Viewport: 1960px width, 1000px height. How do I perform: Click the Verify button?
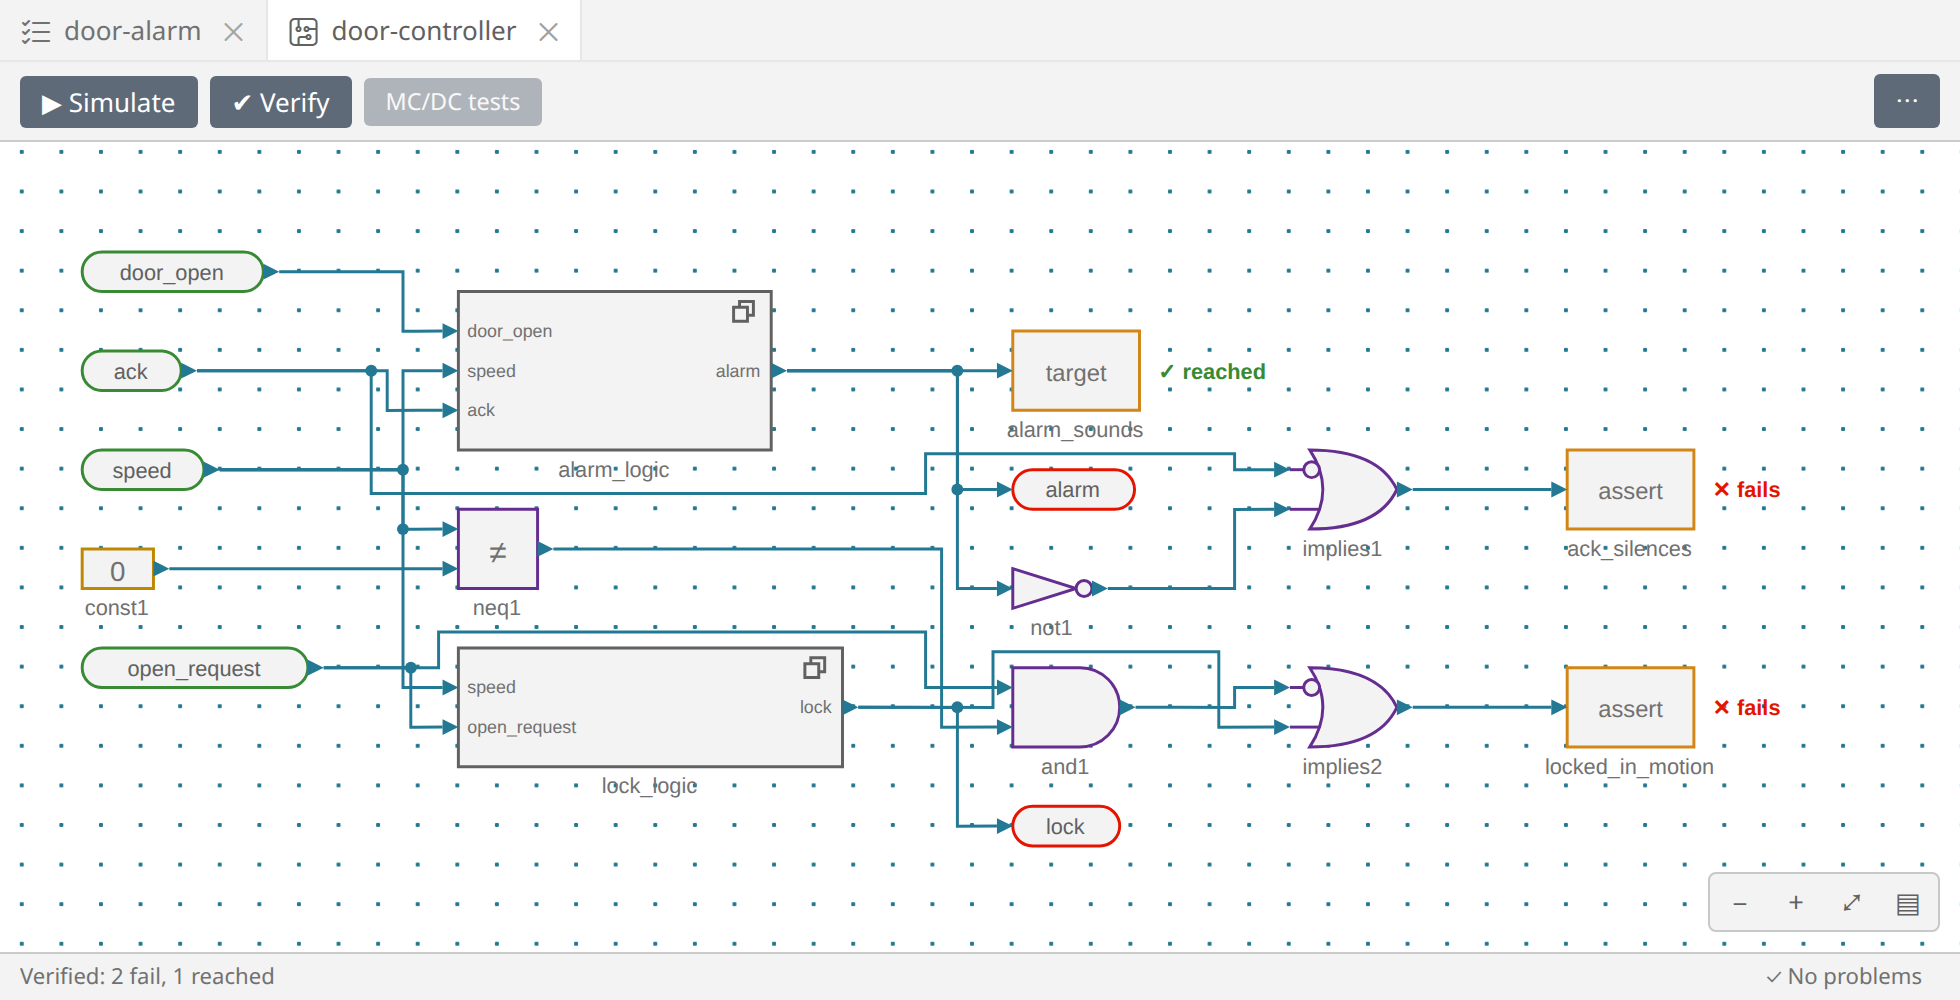click(x=281, y=102)
